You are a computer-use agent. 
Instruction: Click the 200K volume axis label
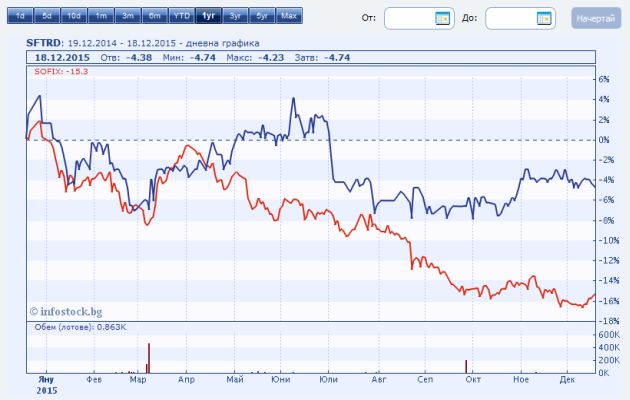[x=609, y=360]
